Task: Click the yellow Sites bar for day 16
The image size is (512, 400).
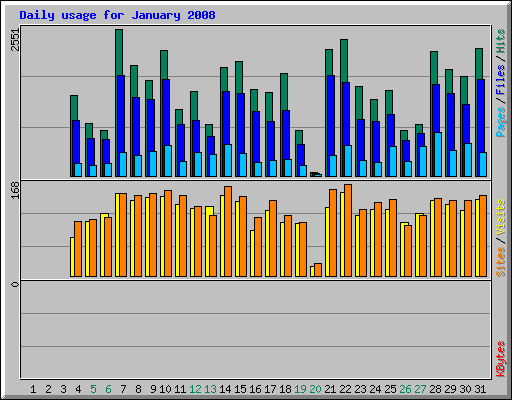Action: point(252,253)
